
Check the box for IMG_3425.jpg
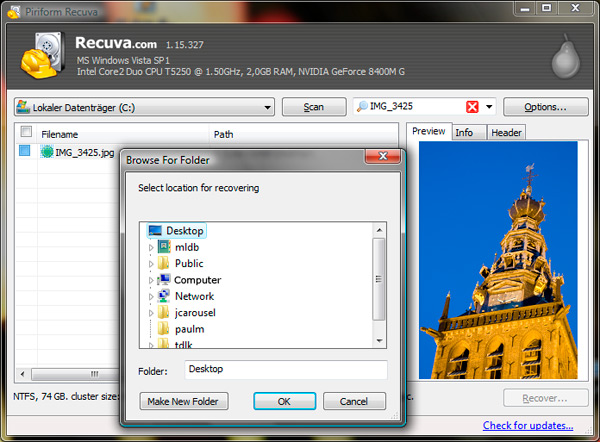pos(24,150)
